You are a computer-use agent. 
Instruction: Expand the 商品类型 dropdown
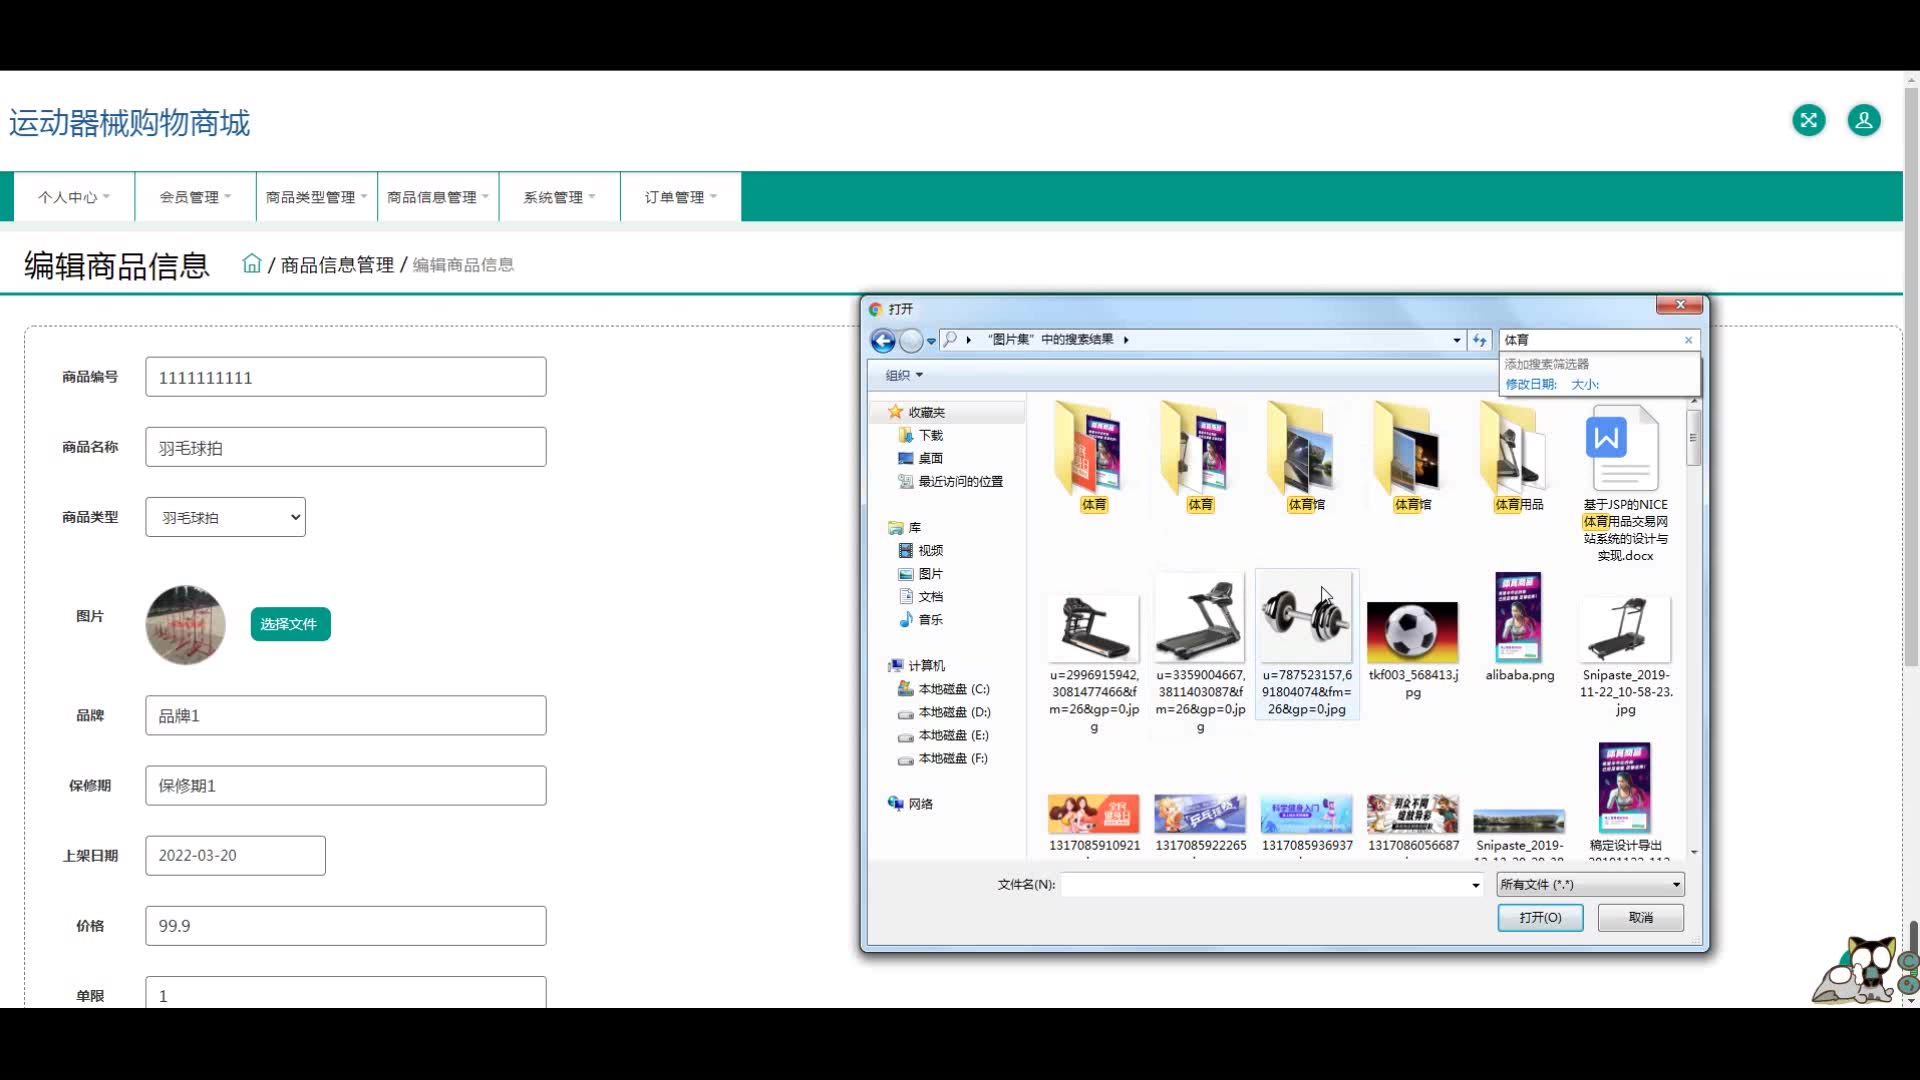225,517
